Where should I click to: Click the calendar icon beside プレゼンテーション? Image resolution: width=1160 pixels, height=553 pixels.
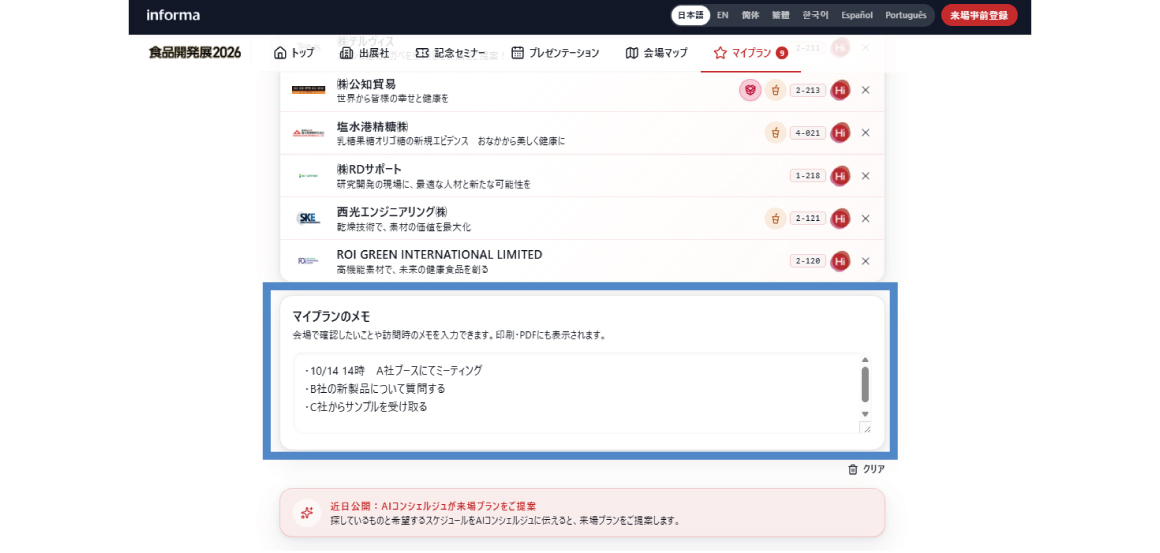click(518, 52)
